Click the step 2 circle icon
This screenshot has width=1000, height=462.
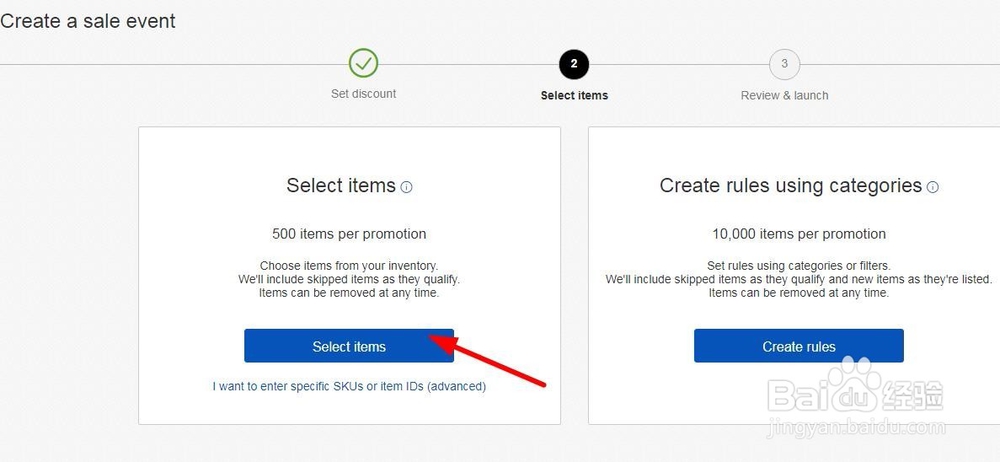(x=574, y=64)
